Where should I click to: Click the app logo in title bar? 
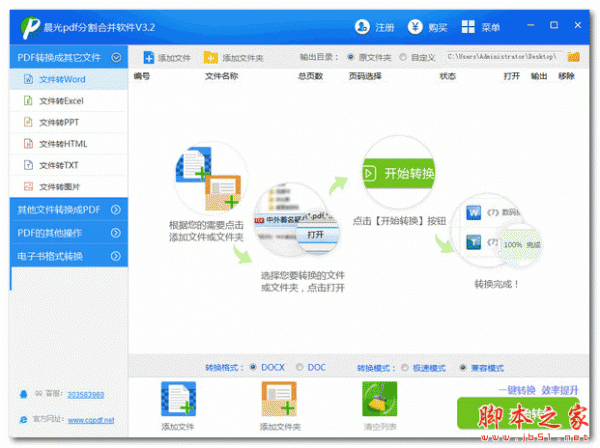tap(30, 28)
